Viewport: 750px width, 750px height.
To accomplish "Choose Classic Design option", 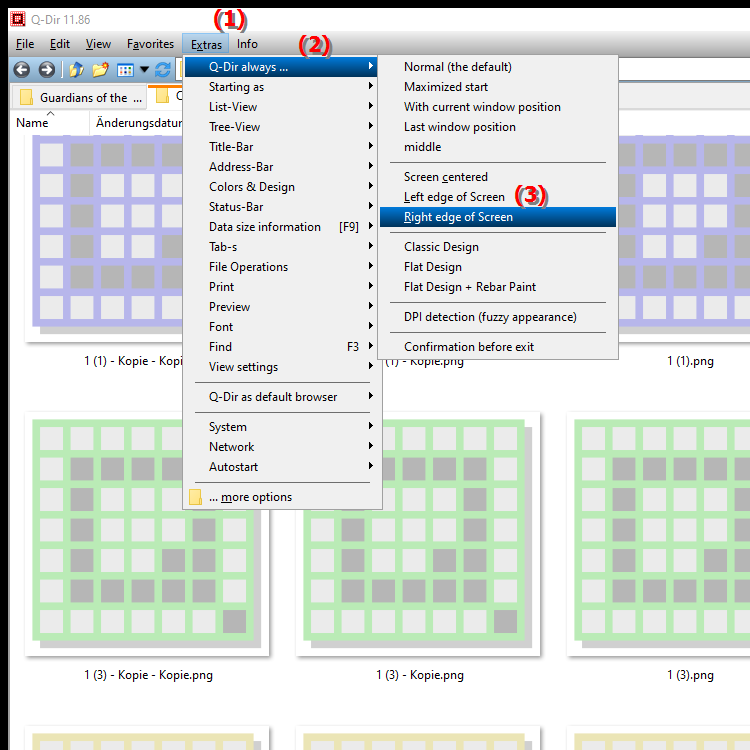I will (x=497, y=247).
